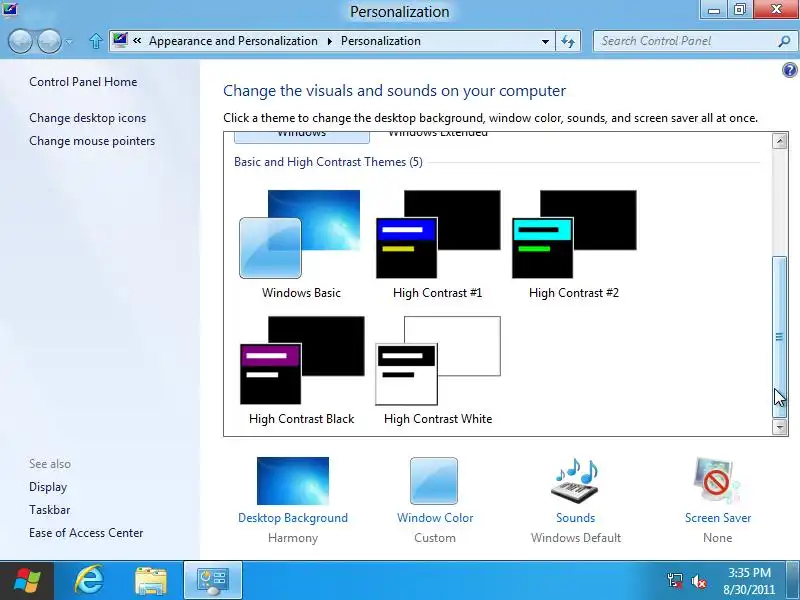Image resolution: width=800 pixels, height=600 pixels.
Task: Click the Control Panel taskbar button
Action: click(213, 581)
